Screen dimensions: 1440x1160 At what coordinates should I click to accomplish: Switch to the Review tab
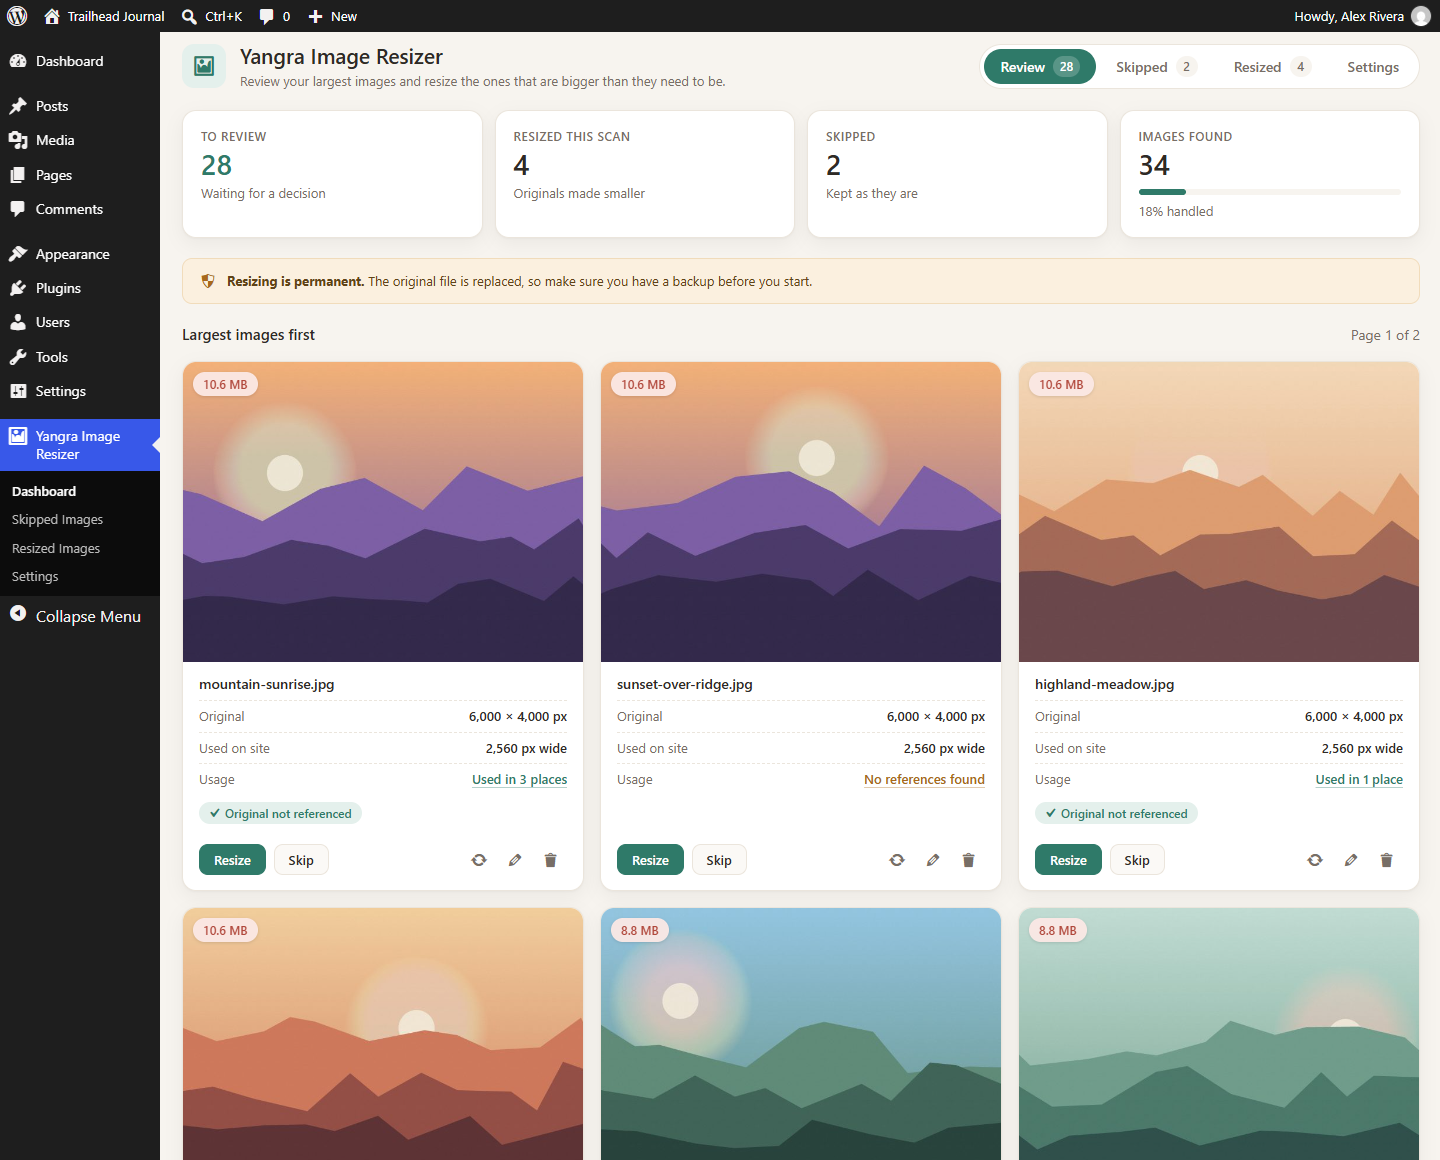coord(1039,67)
